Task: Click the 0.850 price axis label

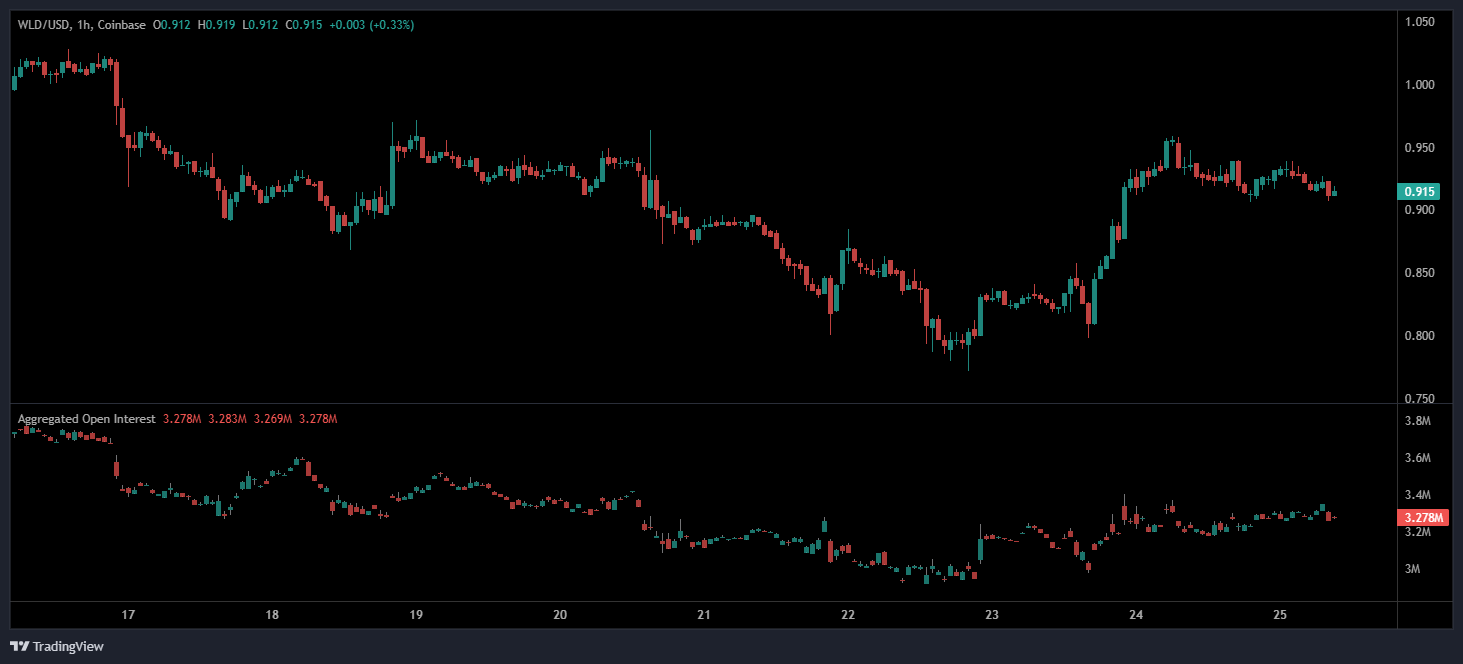Action: (x=1419, y=273)
